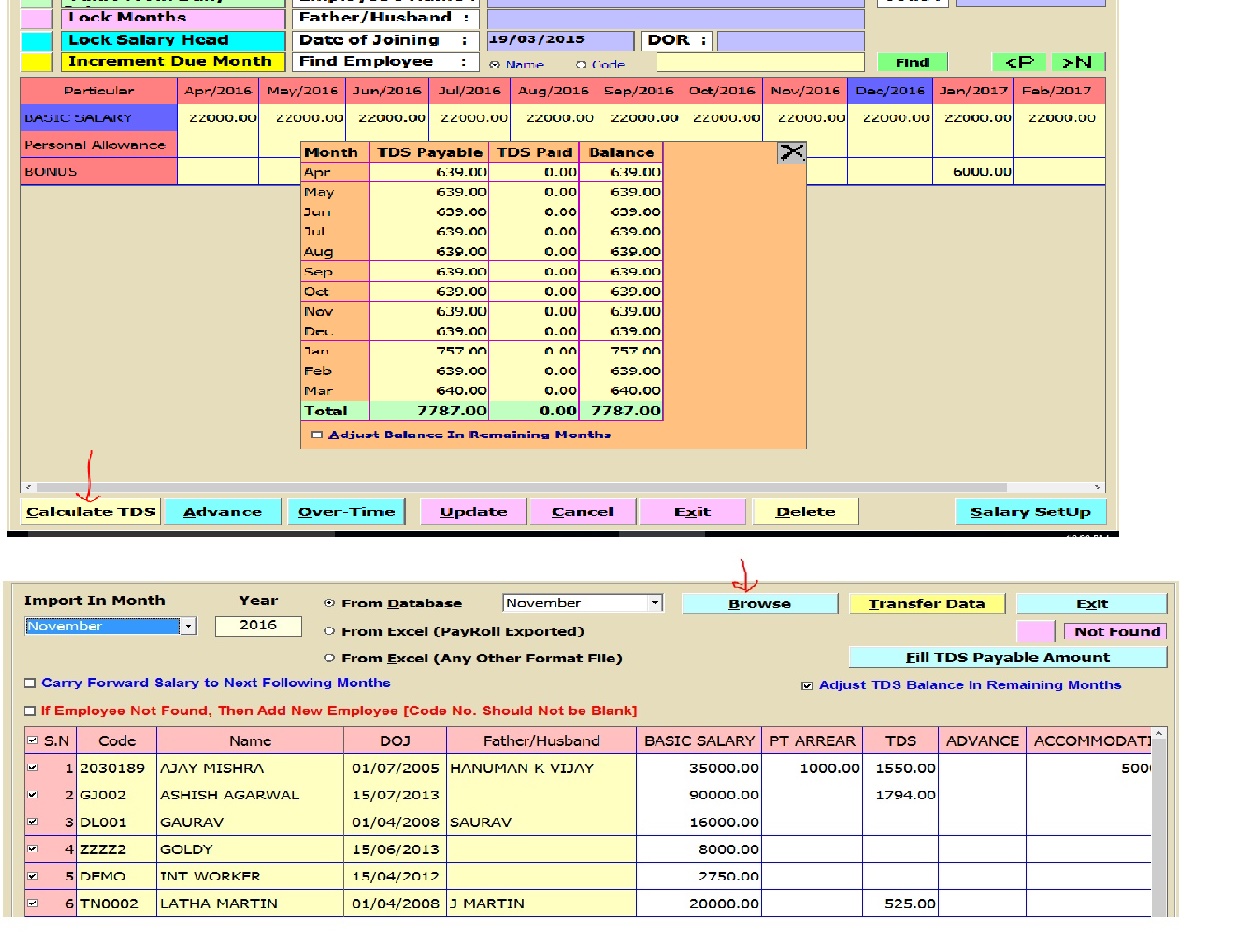
Task: Select From Excel (PayRoll Exported) option
Action: click(330, 631)
